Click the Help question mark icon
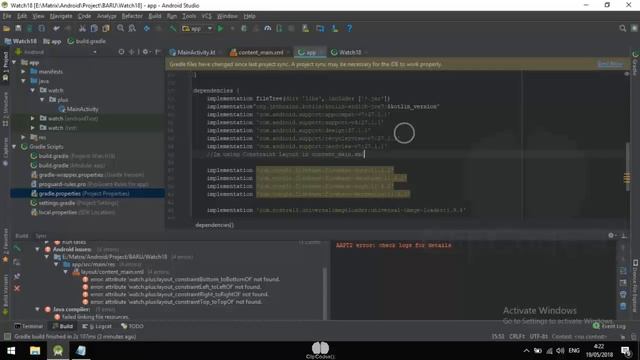 click(x=349, y=29)
